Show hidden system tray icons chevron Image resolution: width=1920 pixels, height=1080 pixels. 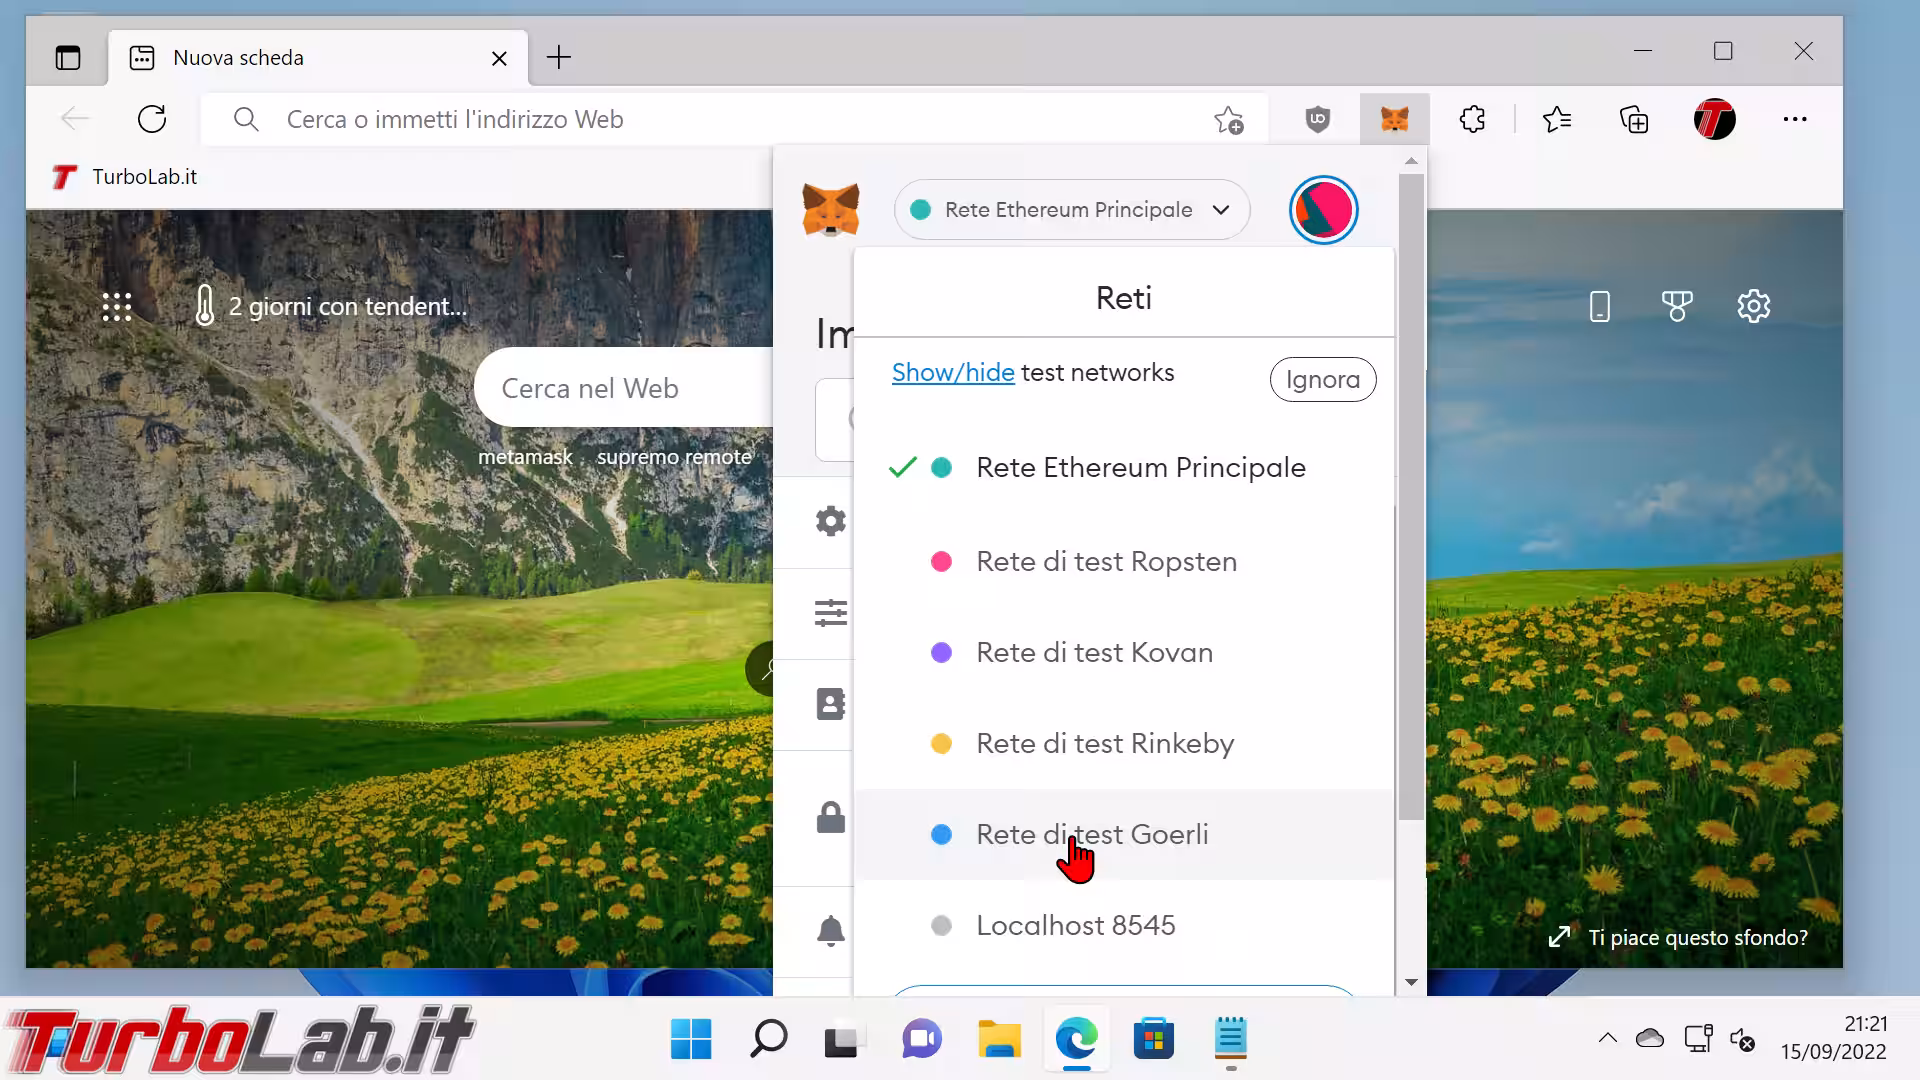1607,1038
